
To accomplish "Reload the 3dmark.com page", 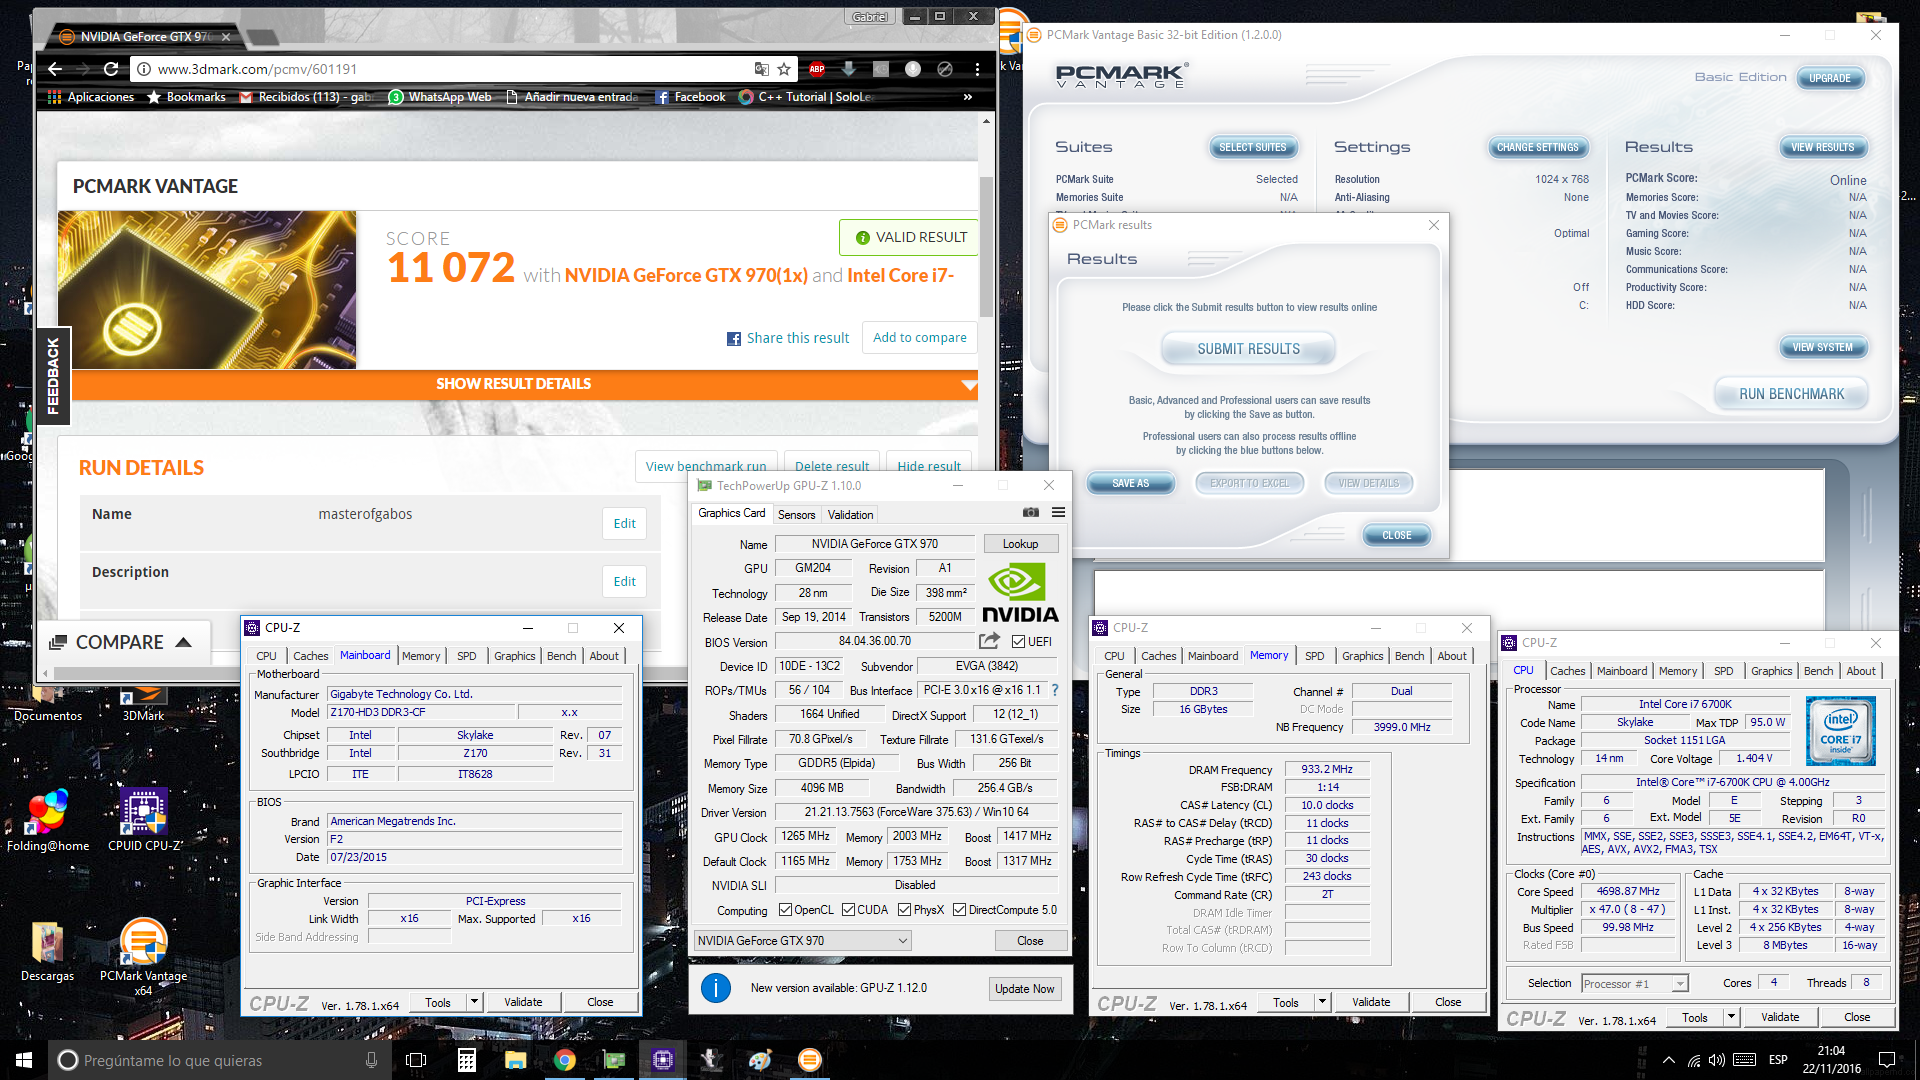I will point(111,69).
